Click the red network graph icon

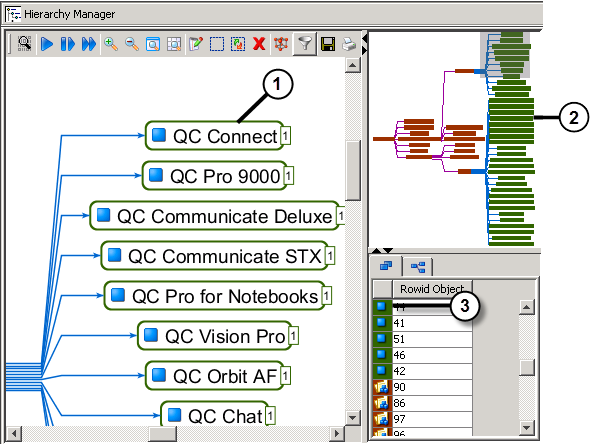[281, 44]
